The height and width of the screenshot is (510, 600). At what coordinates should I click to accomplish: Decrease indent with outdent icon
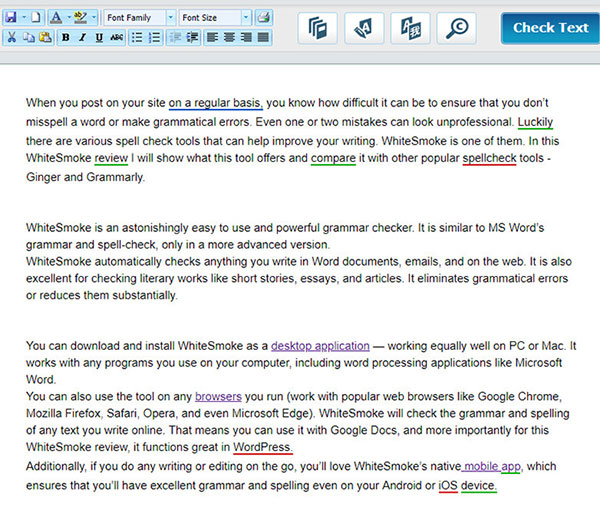pyautogui.click(x=175, y=37)
